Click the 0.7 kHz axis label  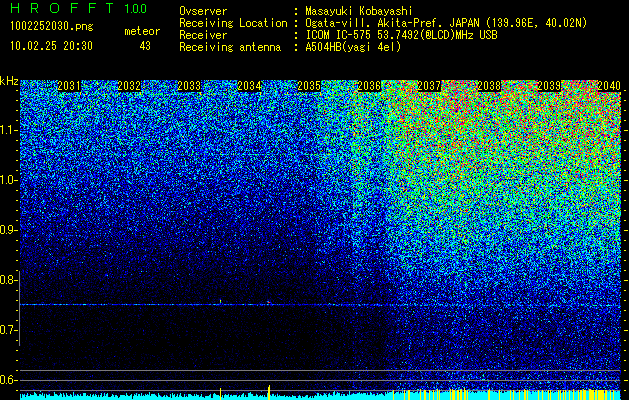click(x=7, y=330)
